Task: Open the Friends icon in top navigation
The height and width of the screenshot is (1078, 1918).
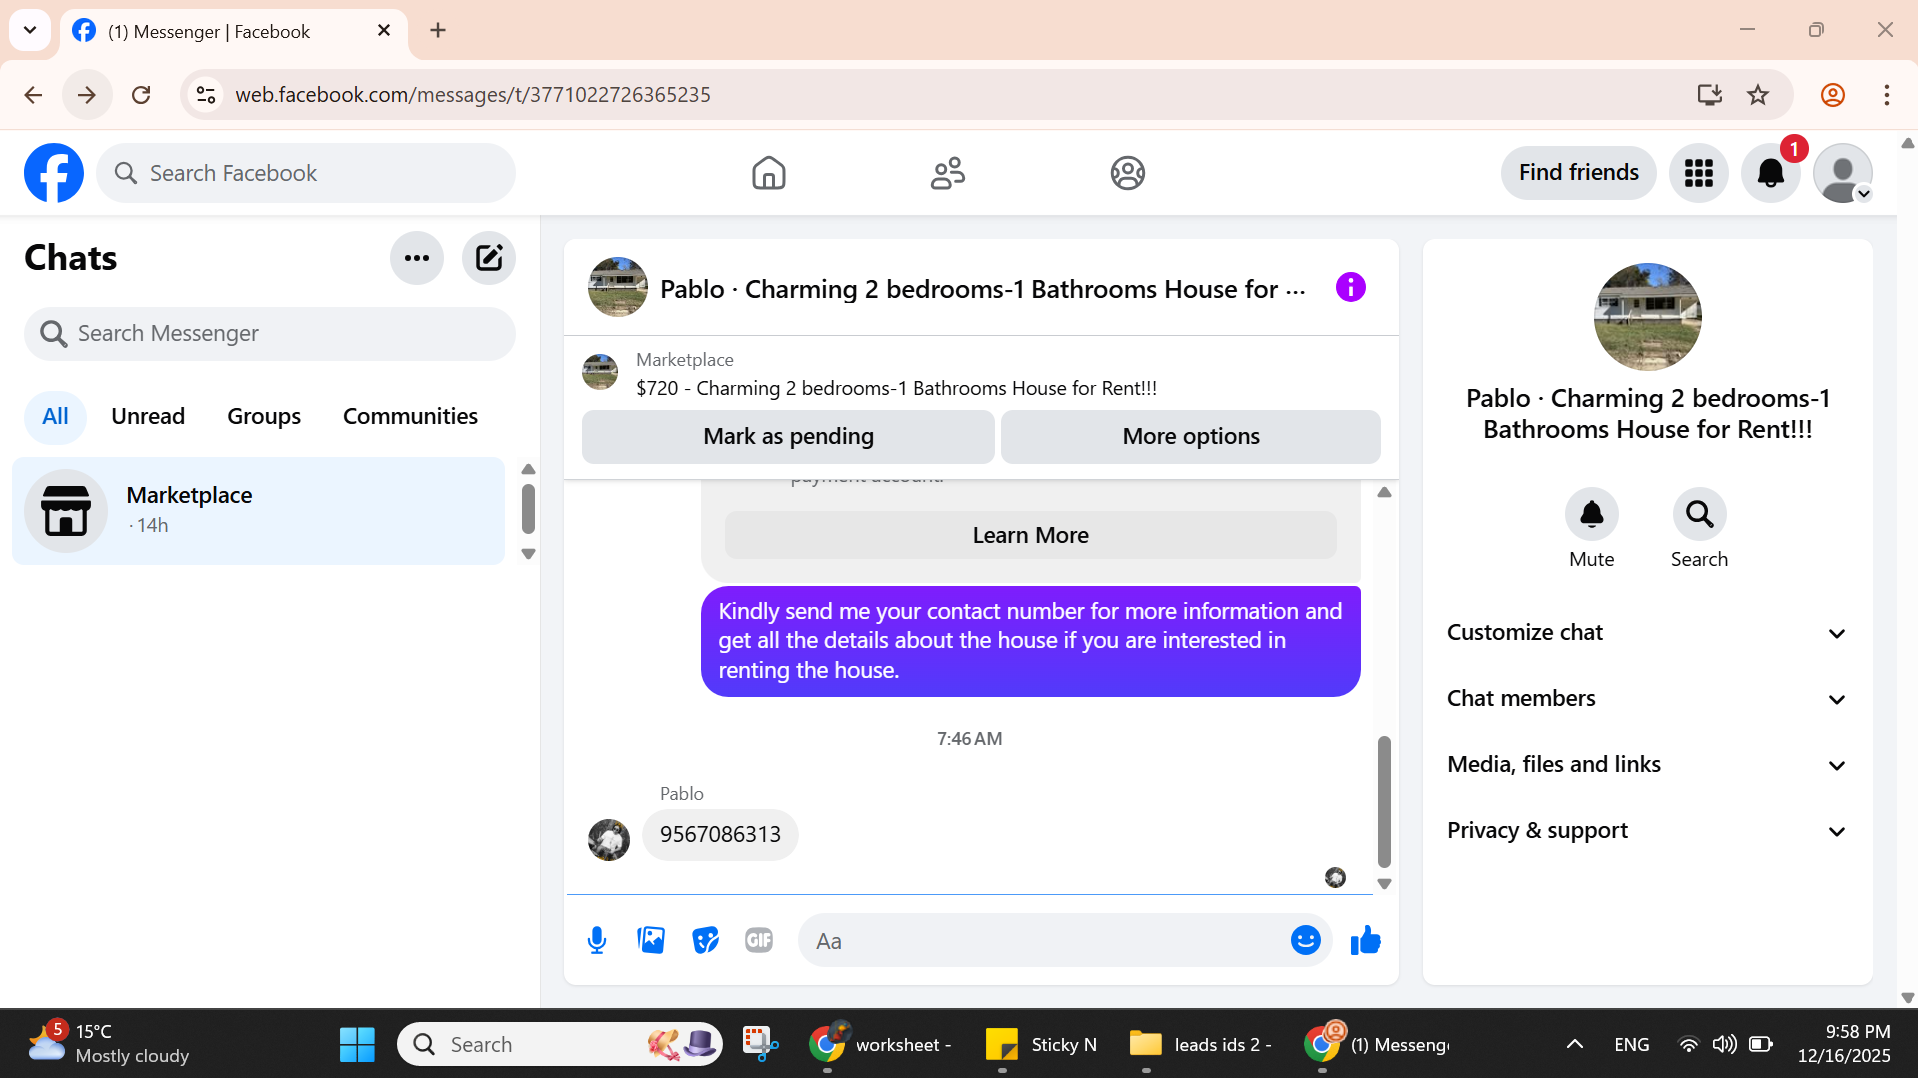Action: pos(947,173)
